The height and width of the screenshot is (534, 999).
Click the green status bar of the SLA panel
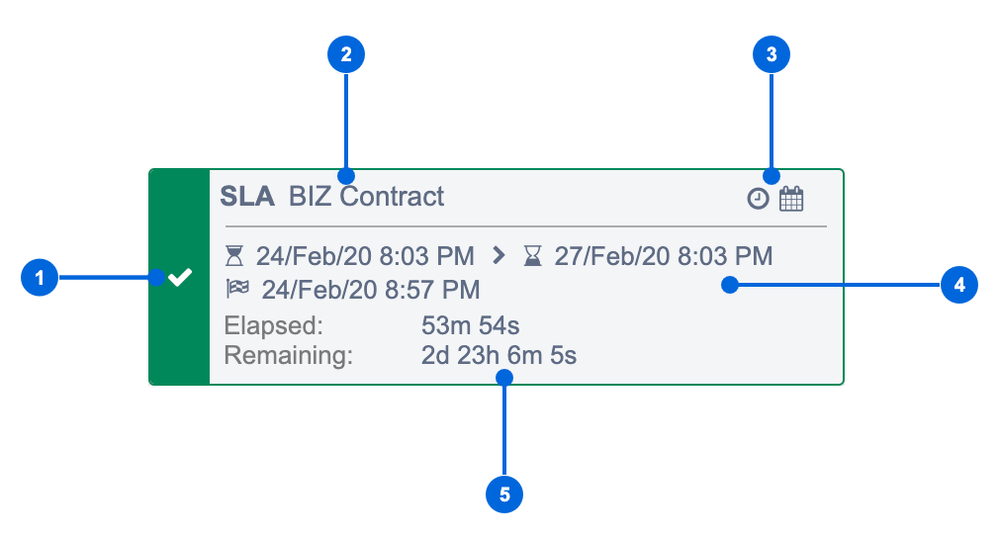[x=179, y=277]
